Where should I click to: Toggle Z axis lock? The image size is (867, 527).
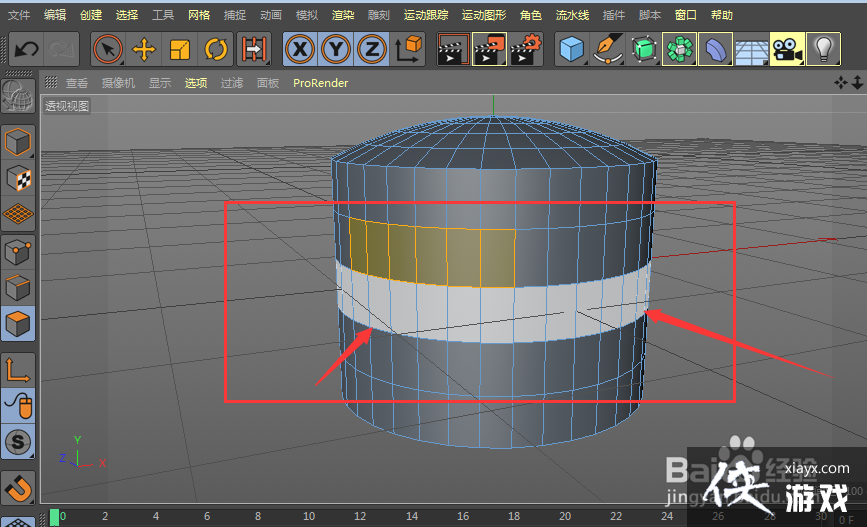371,48
